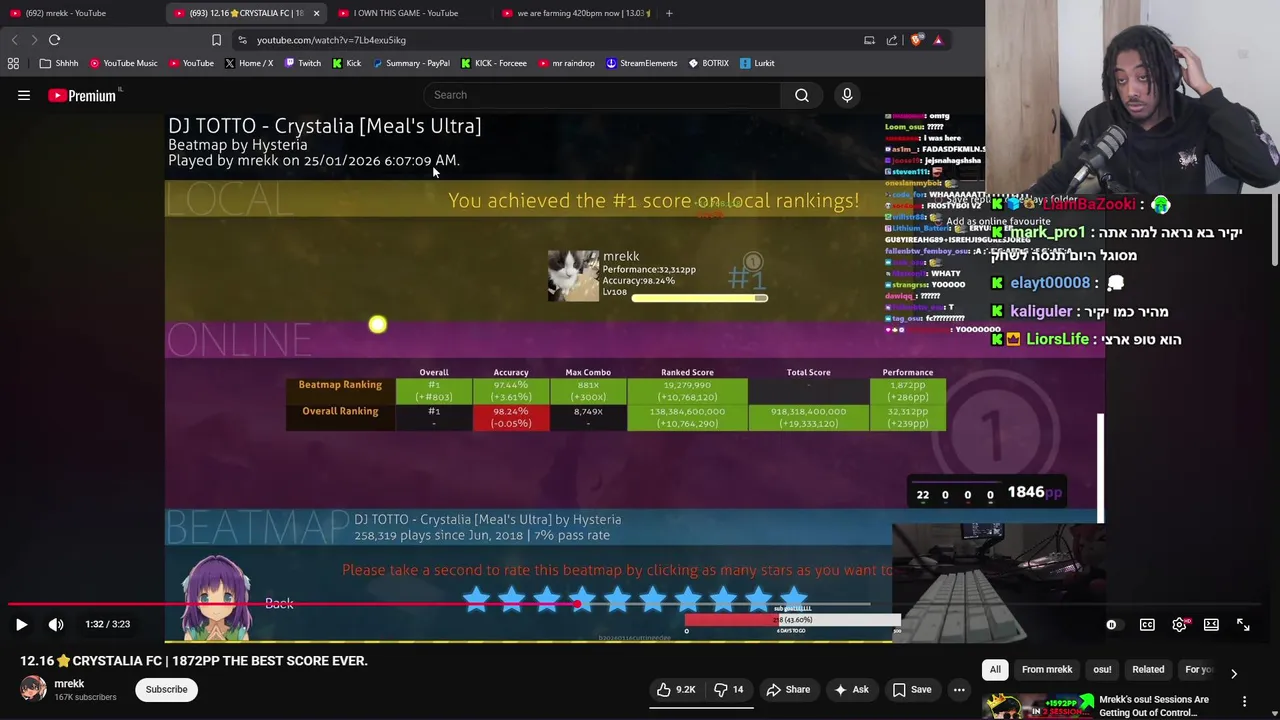Open mrekk channel name link
Viewport: 1280px width, 720px height.
click(69, 683)
